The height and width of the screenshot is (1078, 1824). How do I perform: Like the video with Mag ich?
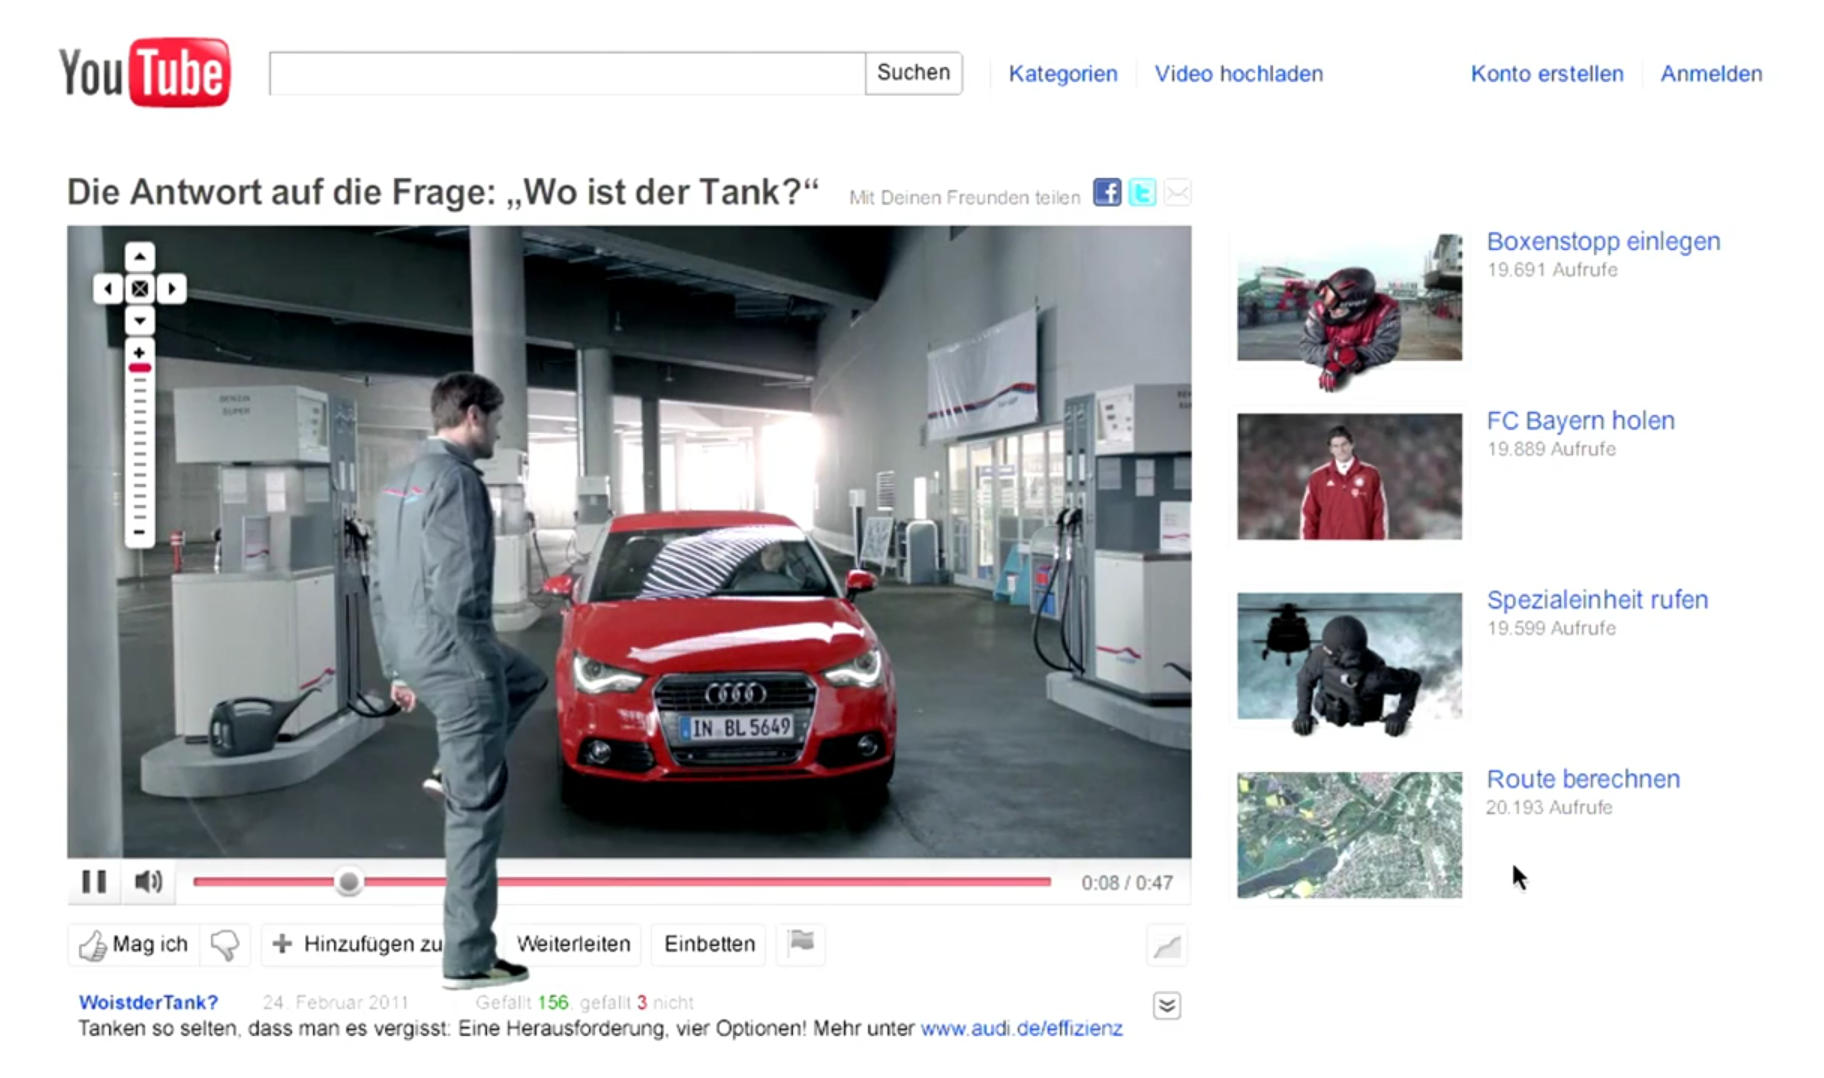tap(134, 944)
